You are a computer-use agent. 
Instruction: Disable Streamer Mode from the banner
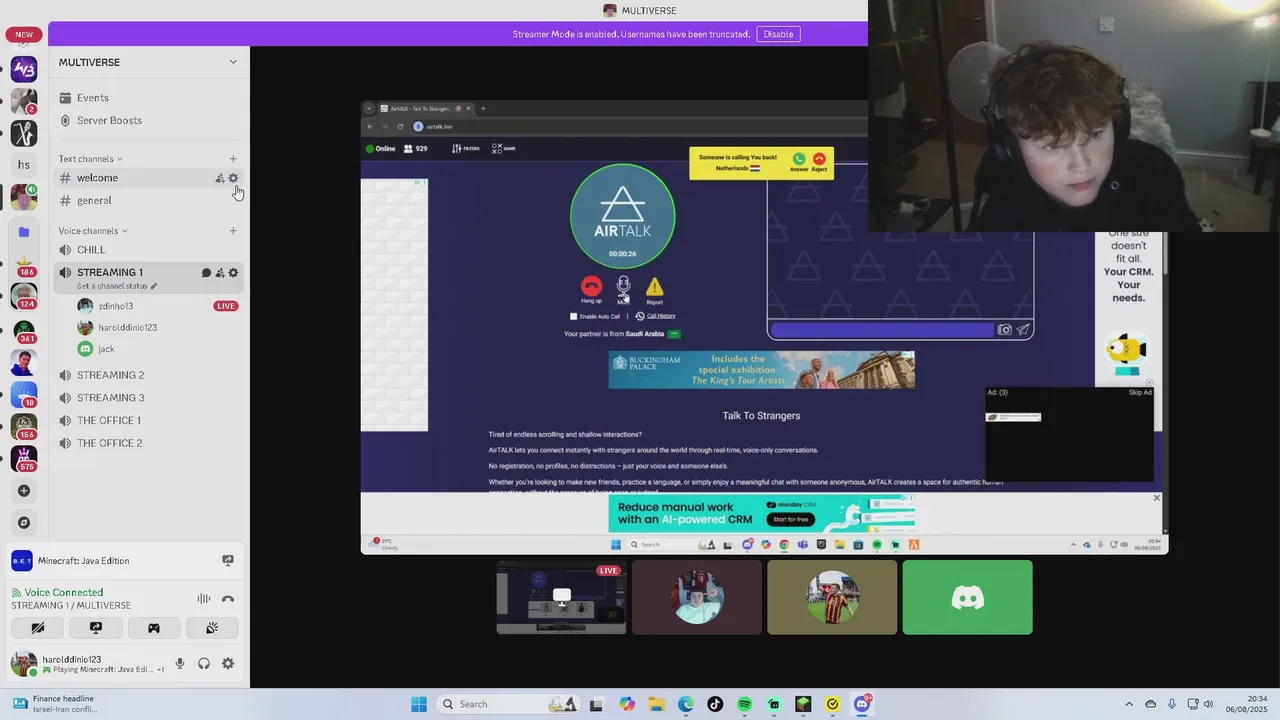pos(778,34)
